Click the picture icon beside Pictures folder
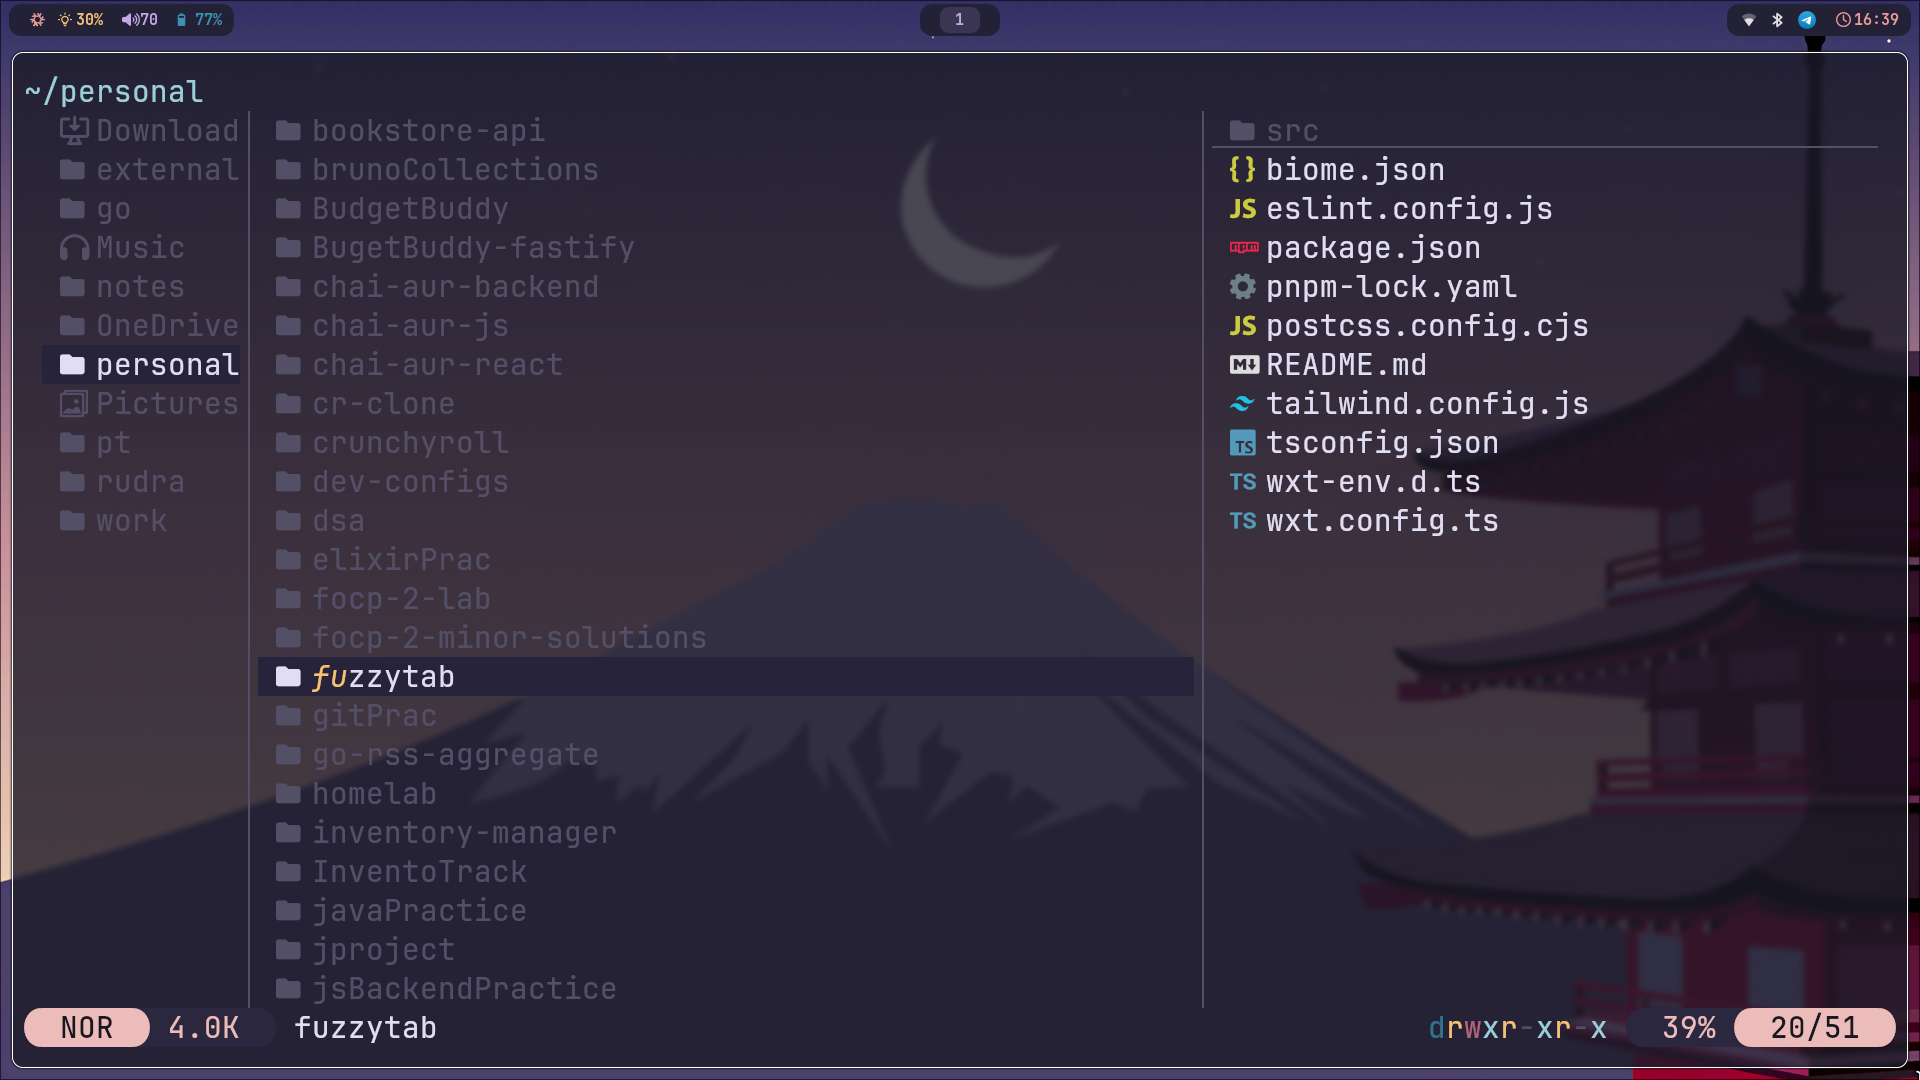This screenshot has width=1920, height=1080. point(73,404)
